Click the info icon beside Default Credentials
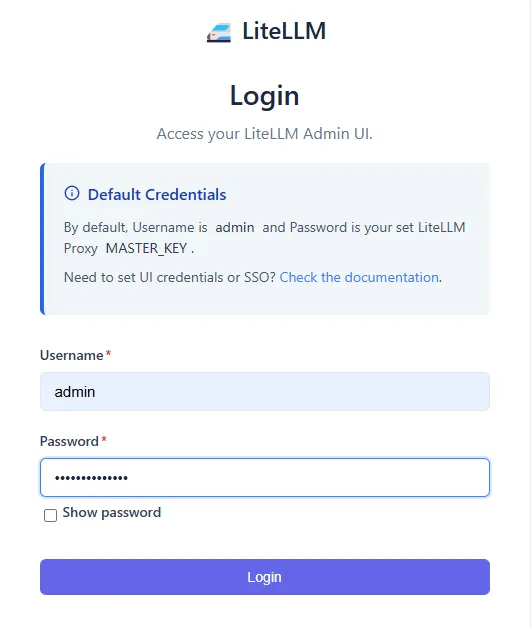The height and width of the screenshot is (629, 531). (x=72, y=193)
